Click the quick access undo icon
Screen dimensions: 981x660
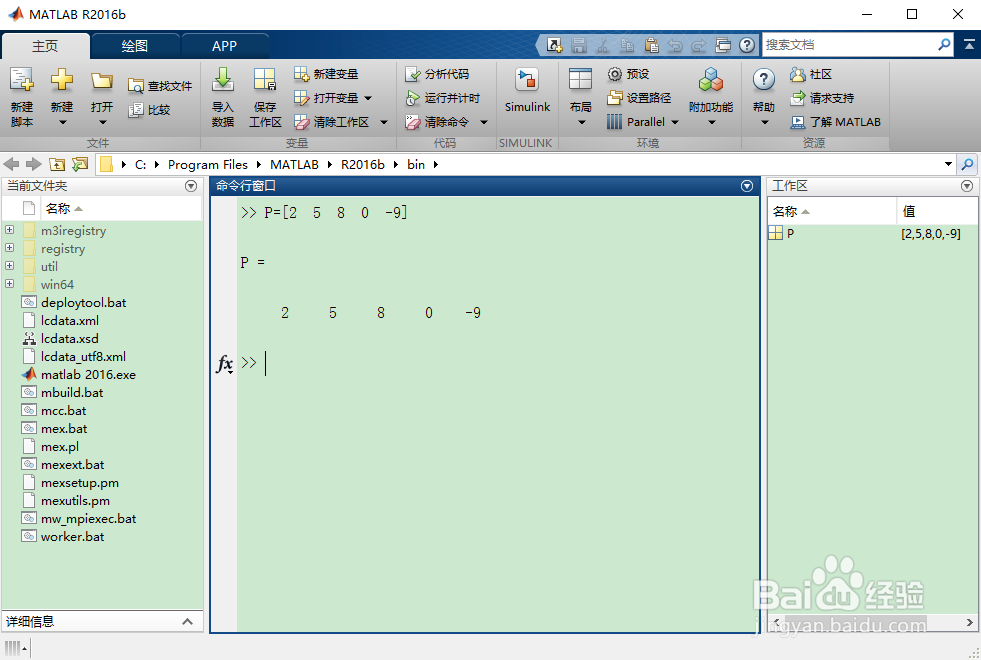pyautogui.click(x=675, y=45)
